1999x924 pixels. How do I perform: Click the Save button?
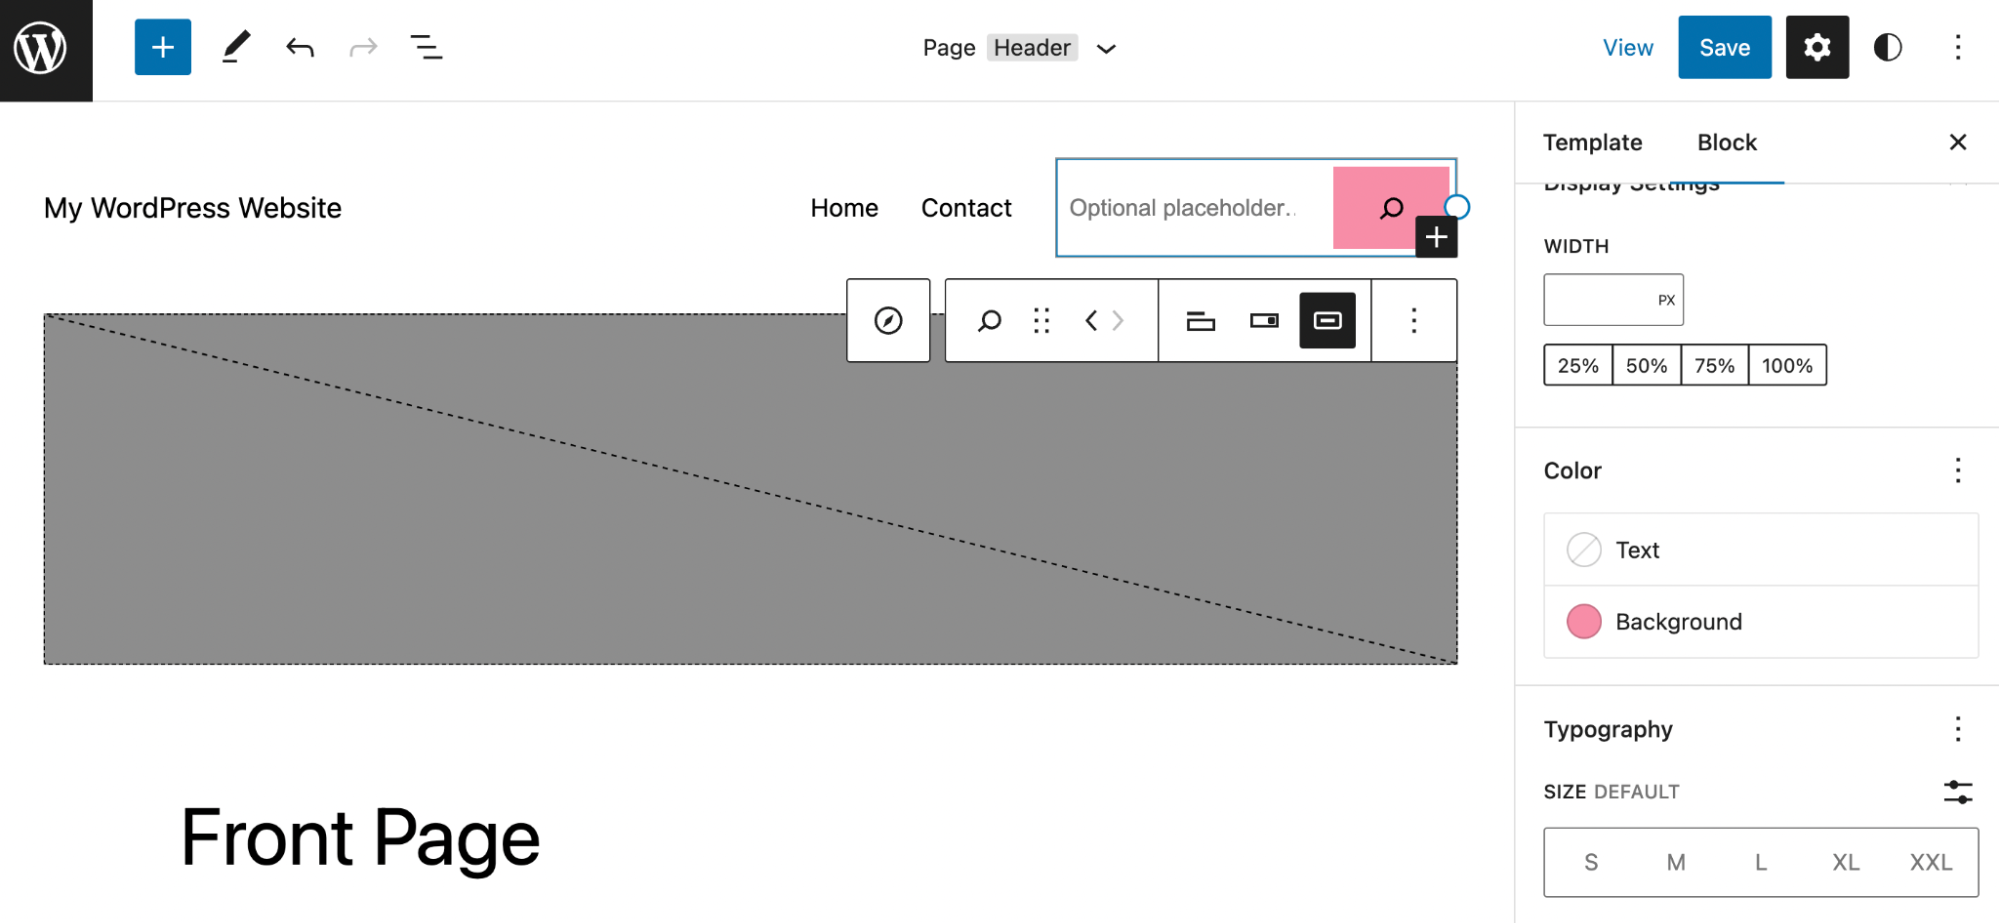(x=1724, y=47)
